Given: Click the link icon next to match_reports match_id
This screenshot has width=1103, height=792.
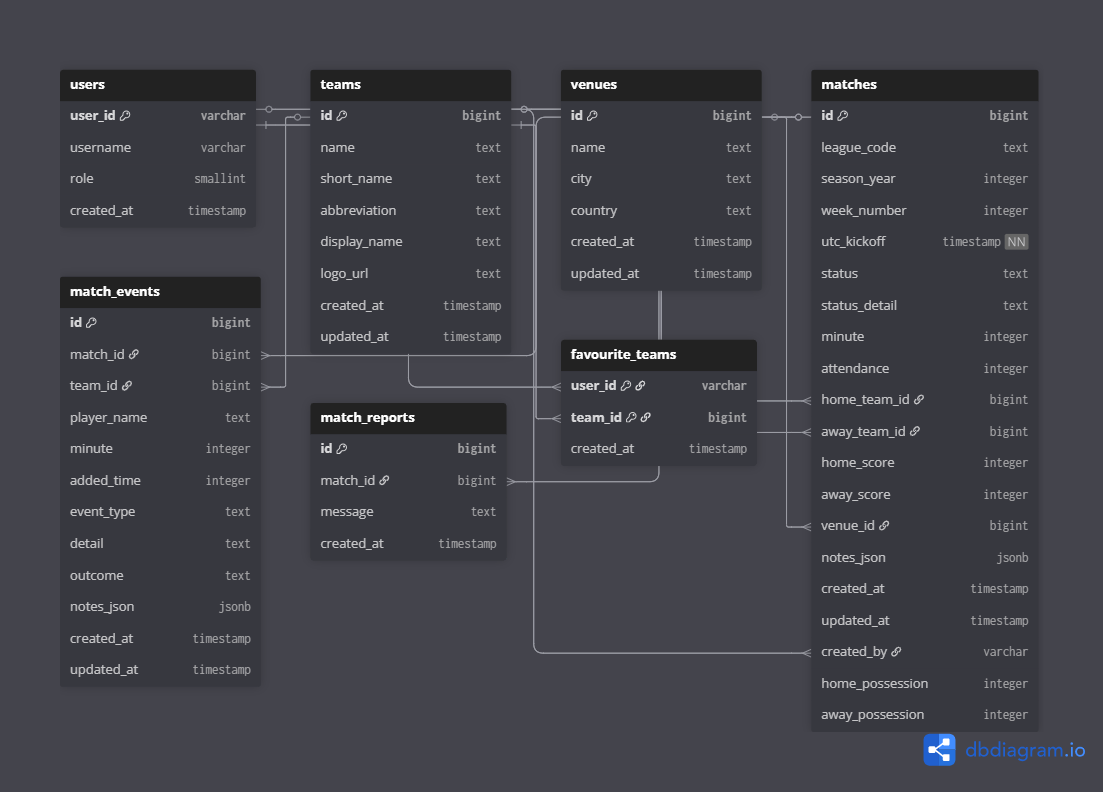Looking at the screenshot, I should pos(384,481).
